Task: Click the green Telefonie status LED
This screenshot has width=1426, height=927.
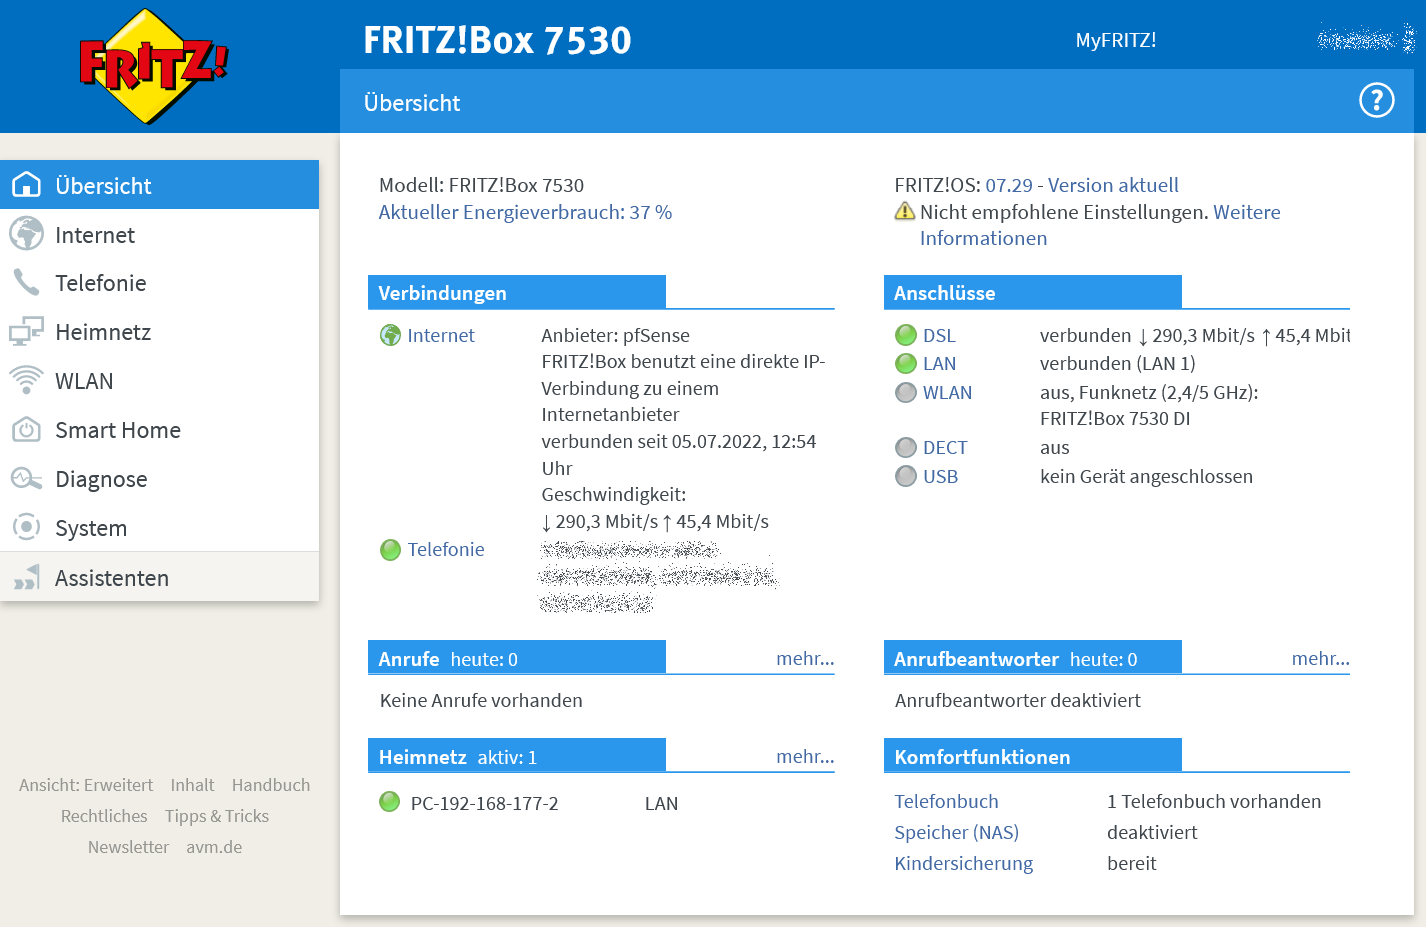Action: (390, 549)
